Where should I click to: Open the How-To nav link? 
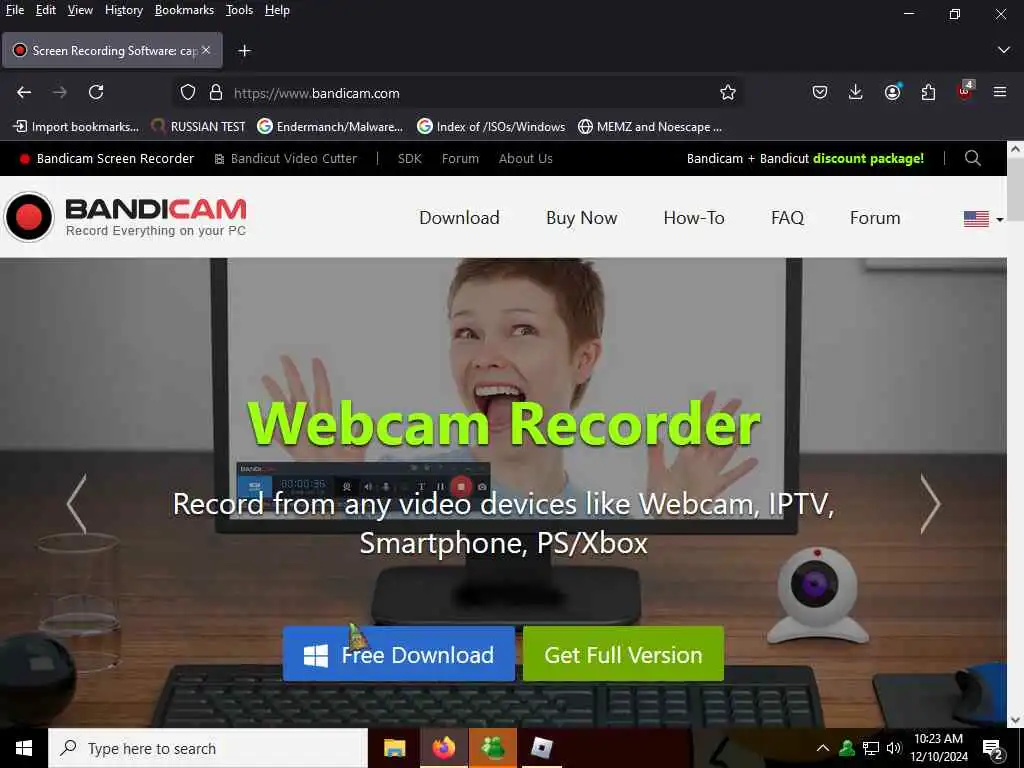[x=694, y=218]
